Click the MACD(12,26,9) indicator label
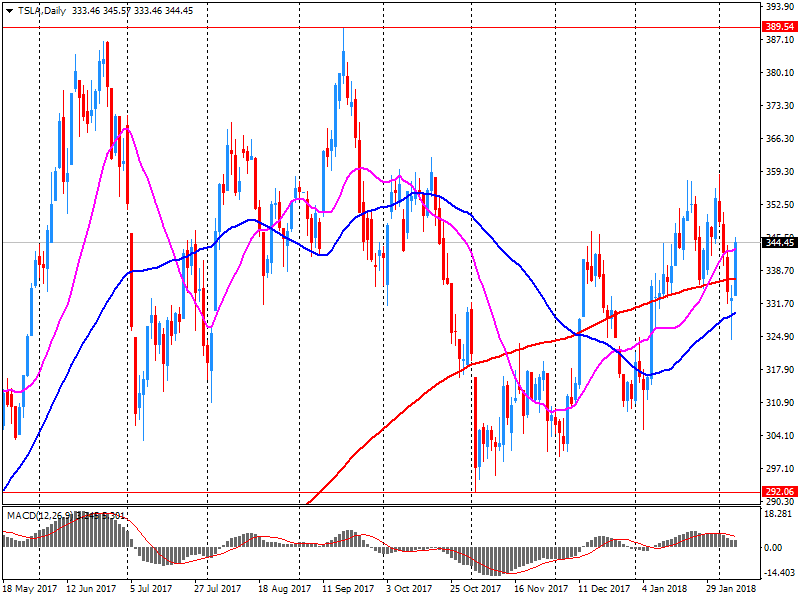Image resolution: width=800 pixels, height=600 pixels. [x=40, y=516]
